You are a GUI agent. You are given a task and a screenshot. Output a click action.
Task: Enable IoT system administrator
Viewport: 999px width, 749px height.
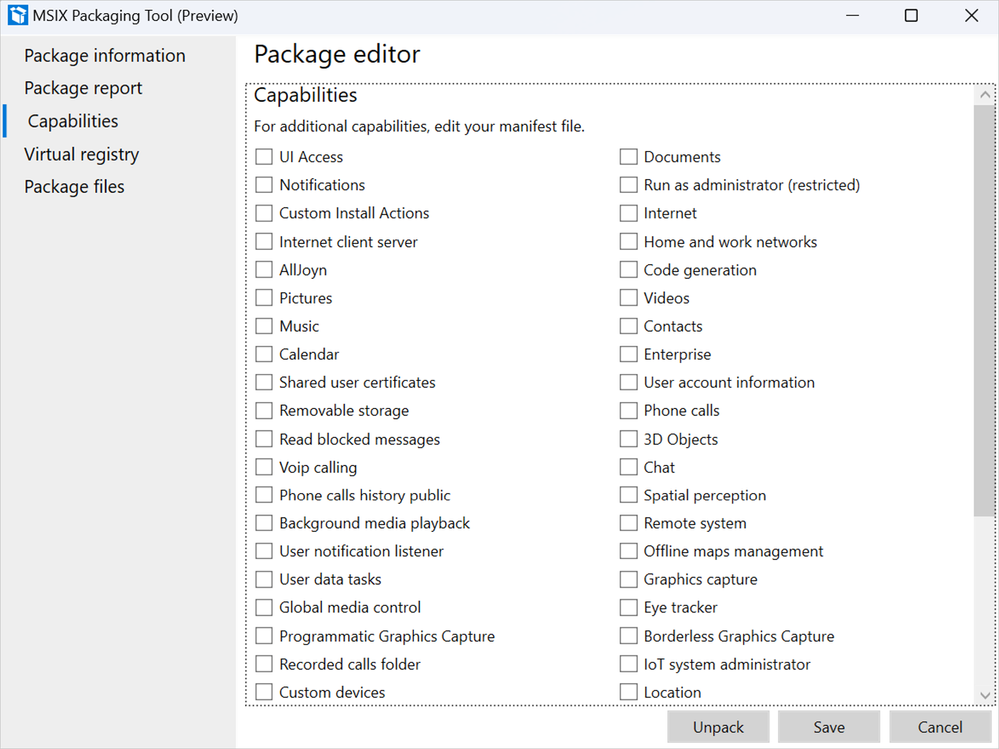click(x=628, y=664)
